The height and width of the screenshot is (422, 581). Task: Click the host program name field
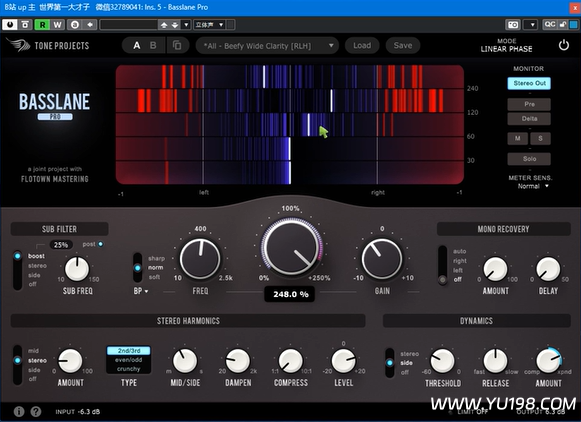click(x=129, y=25)
